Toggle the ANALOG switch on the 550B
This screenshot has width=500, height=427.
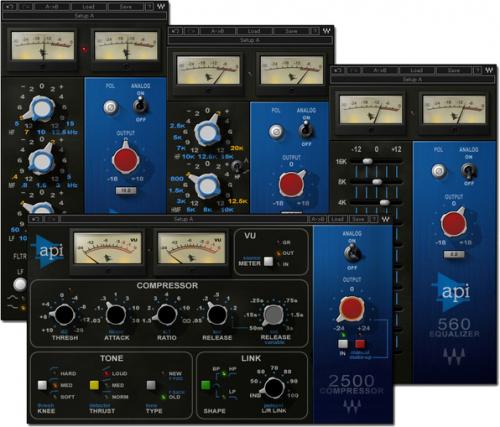(306, 130)
